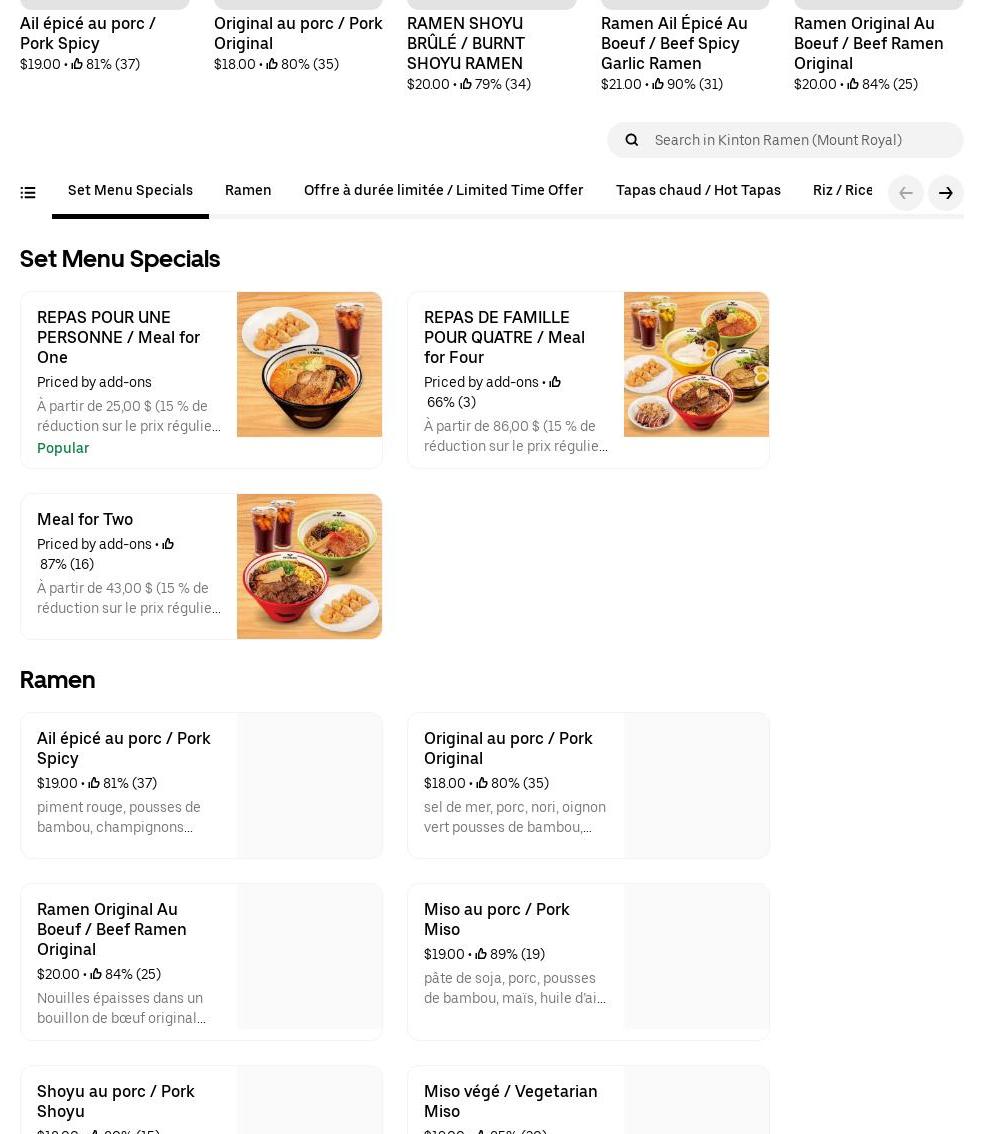
Task: Open the Meal for Four item title
Action: (x=504, y=337)
